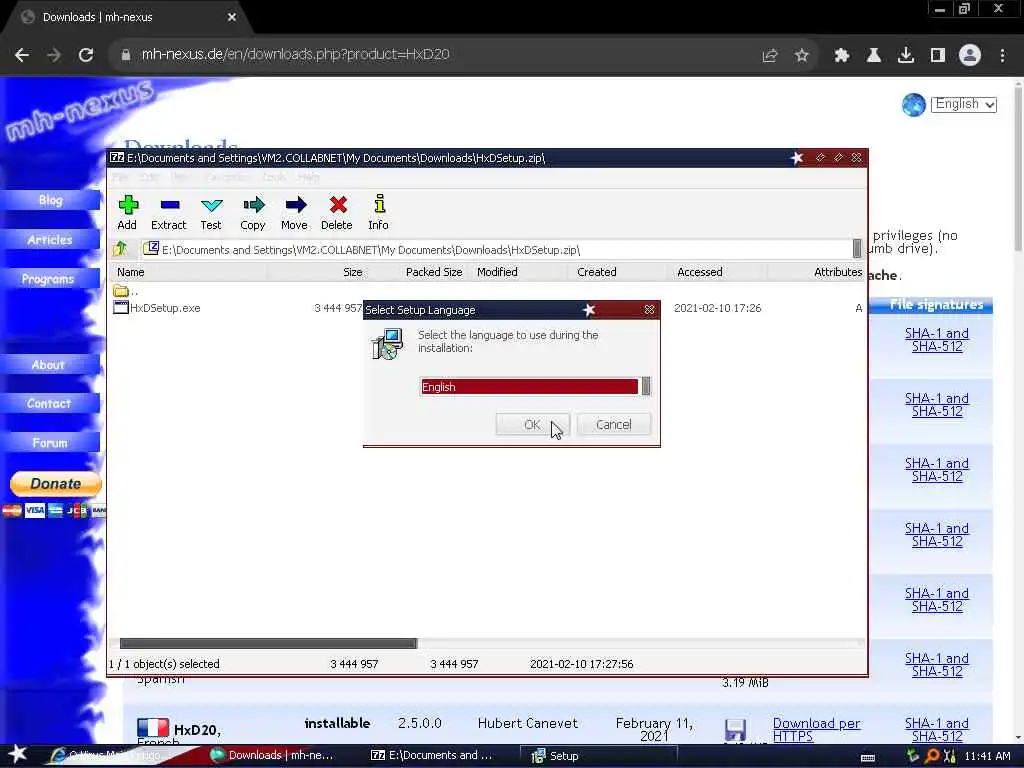
Task: Open Download per HTTPS link for HxD20 French
Action: [x=816, y=729]
